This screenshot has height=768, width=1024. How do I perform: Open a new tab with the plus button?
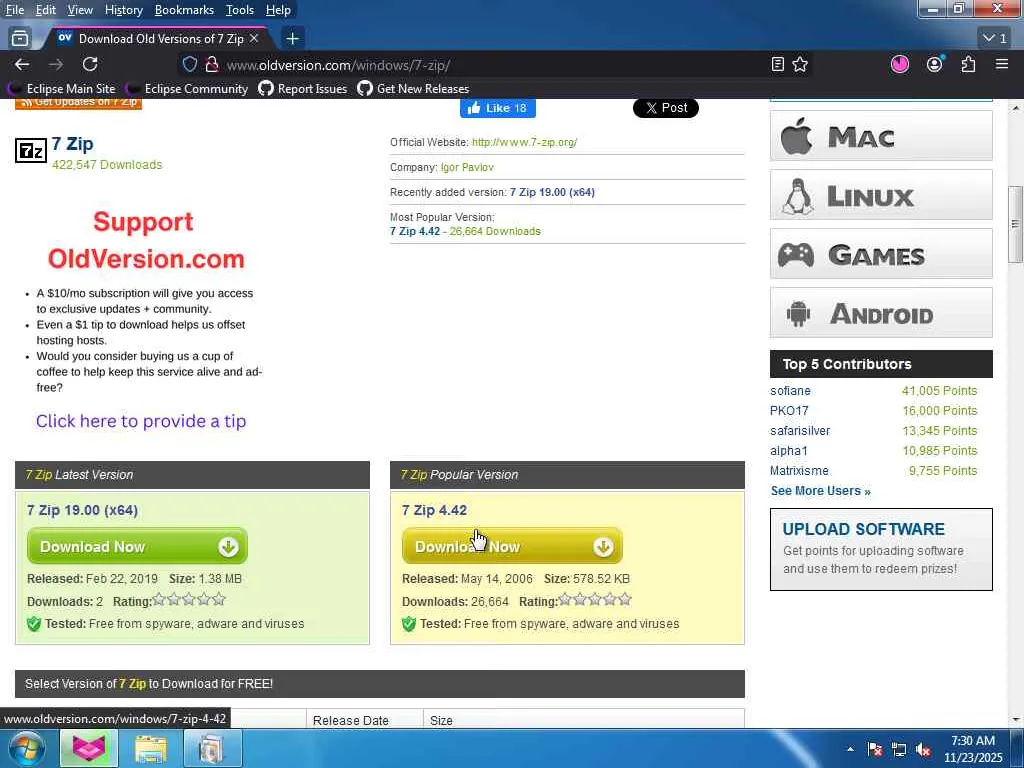click(293, 39)
